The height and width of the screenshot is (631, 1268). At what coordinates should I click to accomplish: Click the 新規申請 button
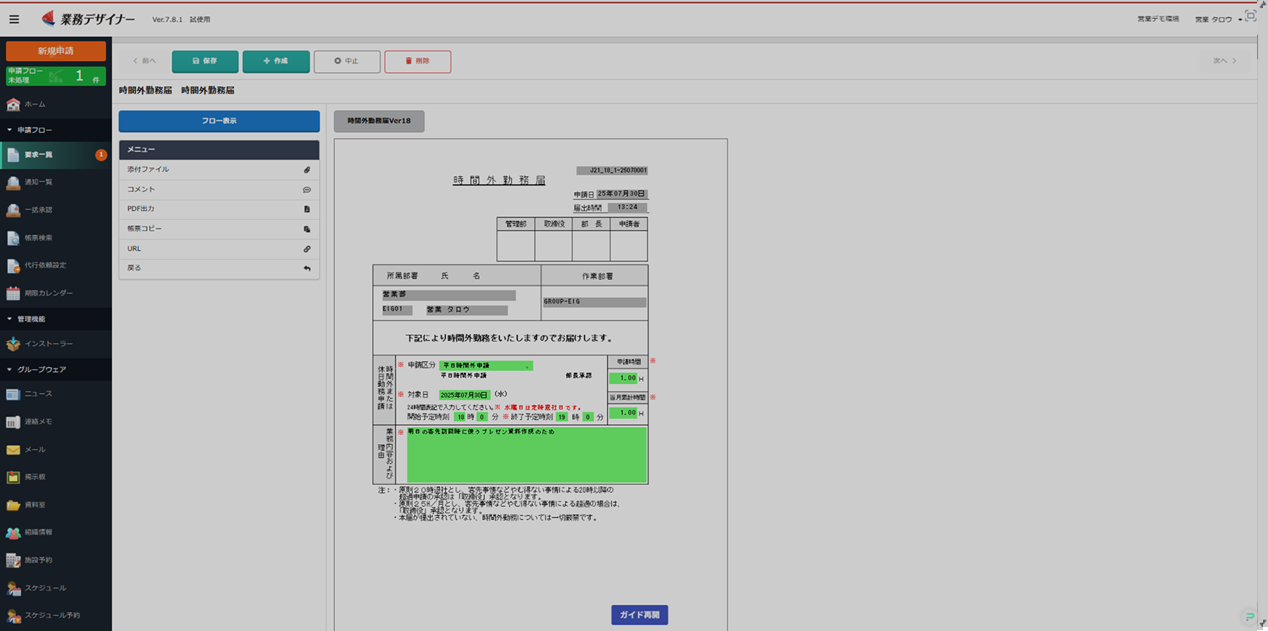pos(56,51)
